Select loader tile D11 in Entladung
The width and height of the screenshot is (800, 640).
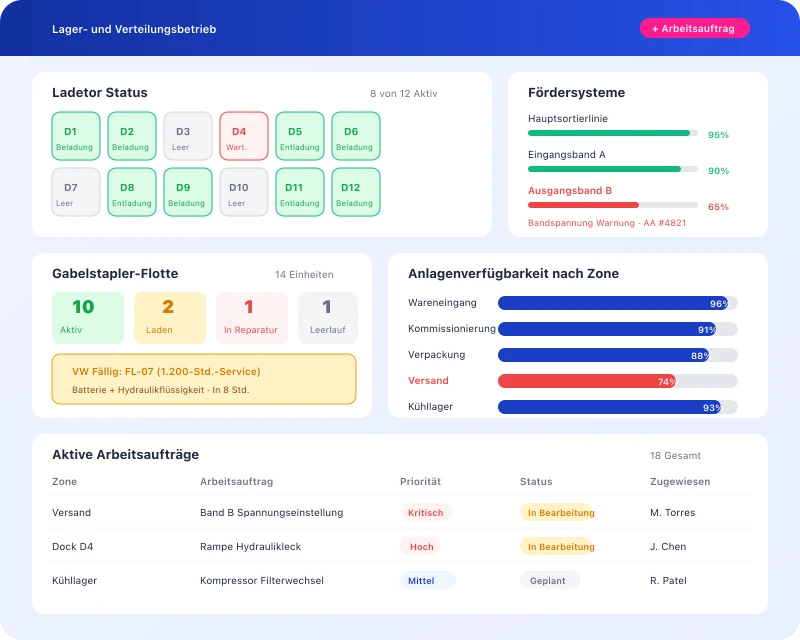click(x=299, y=191)
